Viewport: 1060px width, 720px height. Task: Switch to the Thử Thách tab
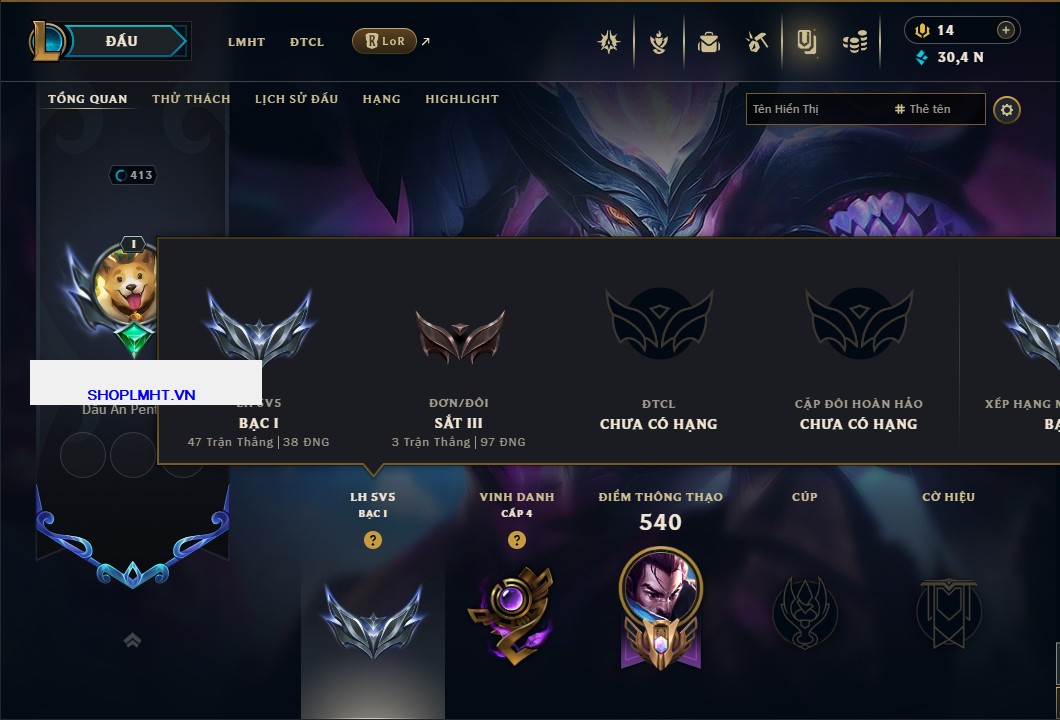point(191,99)
